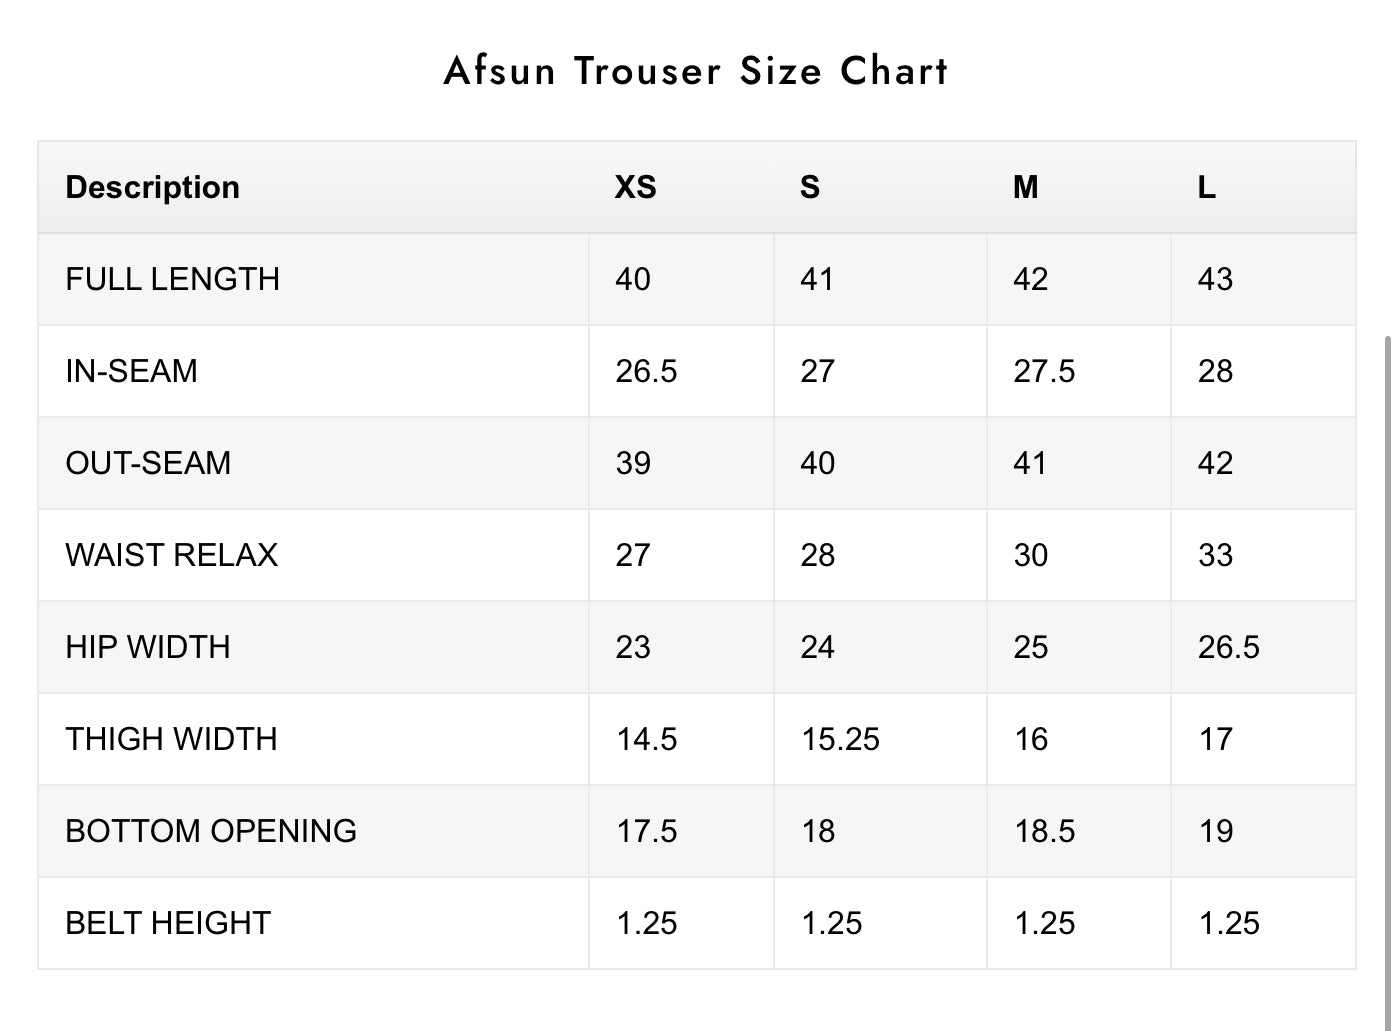Click the XS column header
Image resolution: width=1392 pixels, height=1031 pixels.
click(x=636, y=187)
